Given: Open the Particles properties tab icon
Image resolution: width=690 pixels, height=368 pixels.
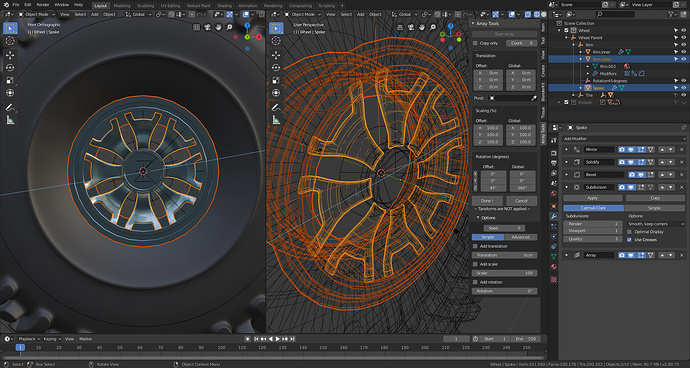Looking at the screenshot, I should 554,226.
